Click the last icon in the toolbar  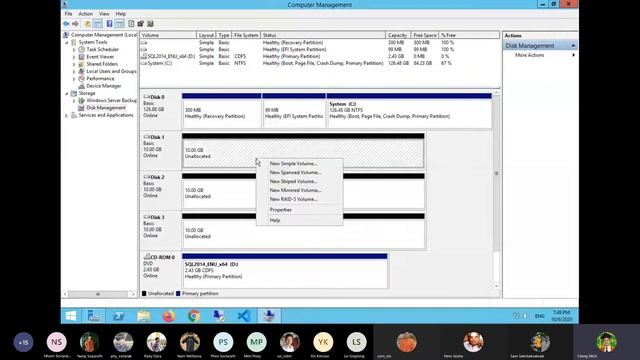(150, 24)
